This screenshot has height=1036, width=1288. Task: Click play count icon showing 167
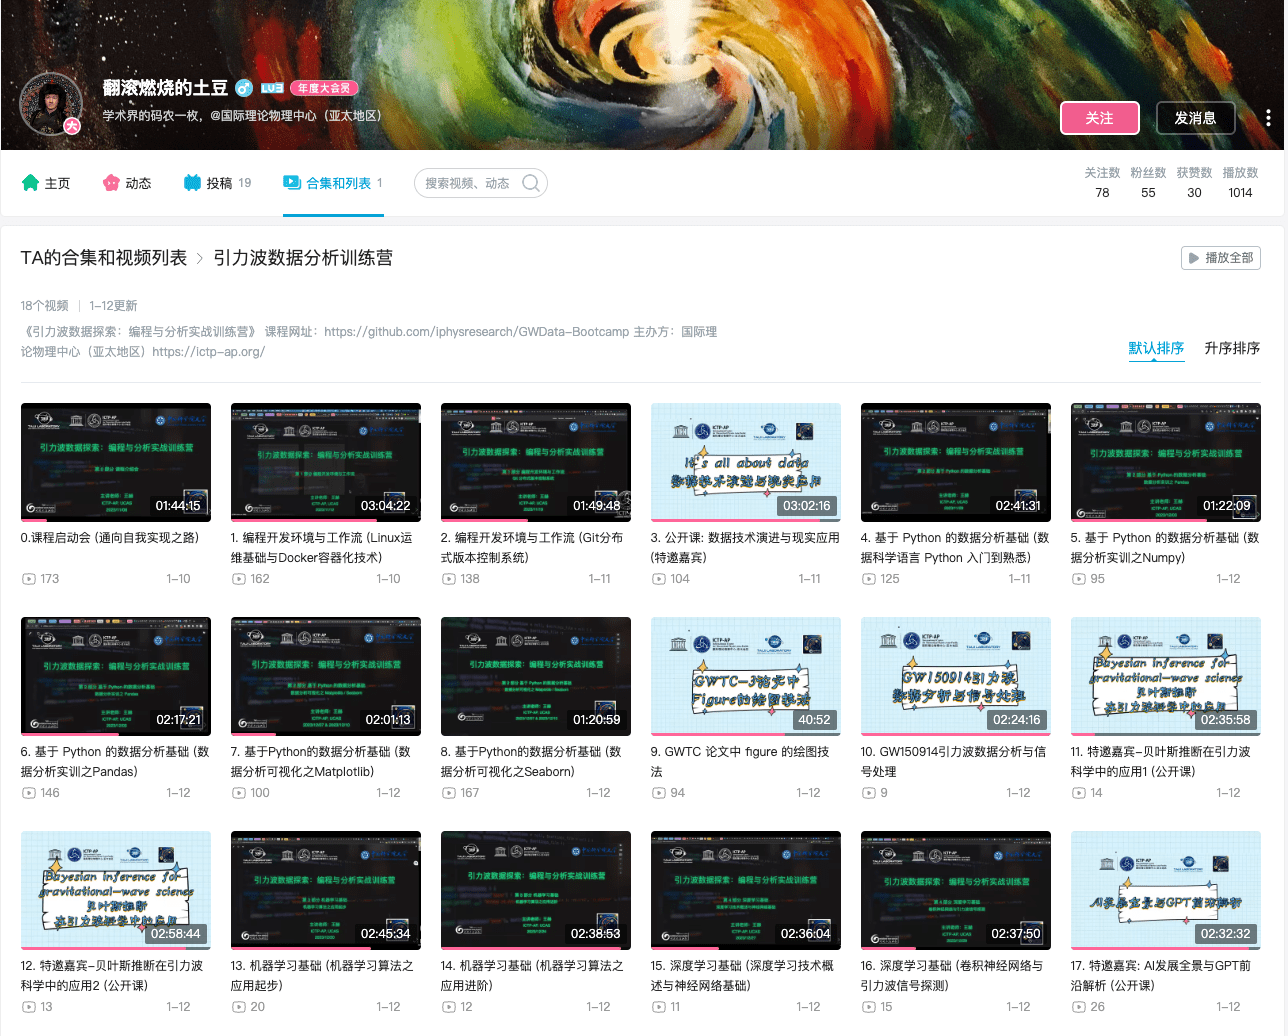pyautogui.click(x=449, y=793)
